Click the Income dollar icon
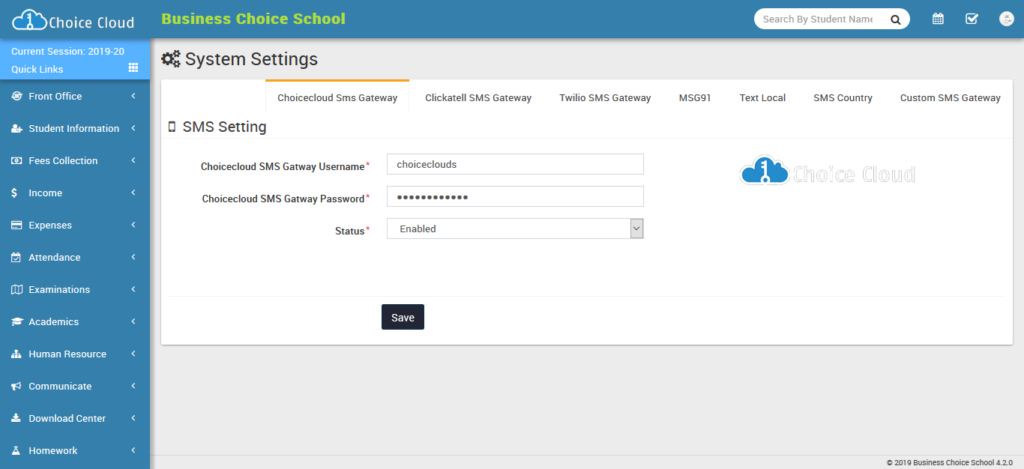Image resolution: width=1024 pixels, height=469 pixels. [x=15, y=193]
